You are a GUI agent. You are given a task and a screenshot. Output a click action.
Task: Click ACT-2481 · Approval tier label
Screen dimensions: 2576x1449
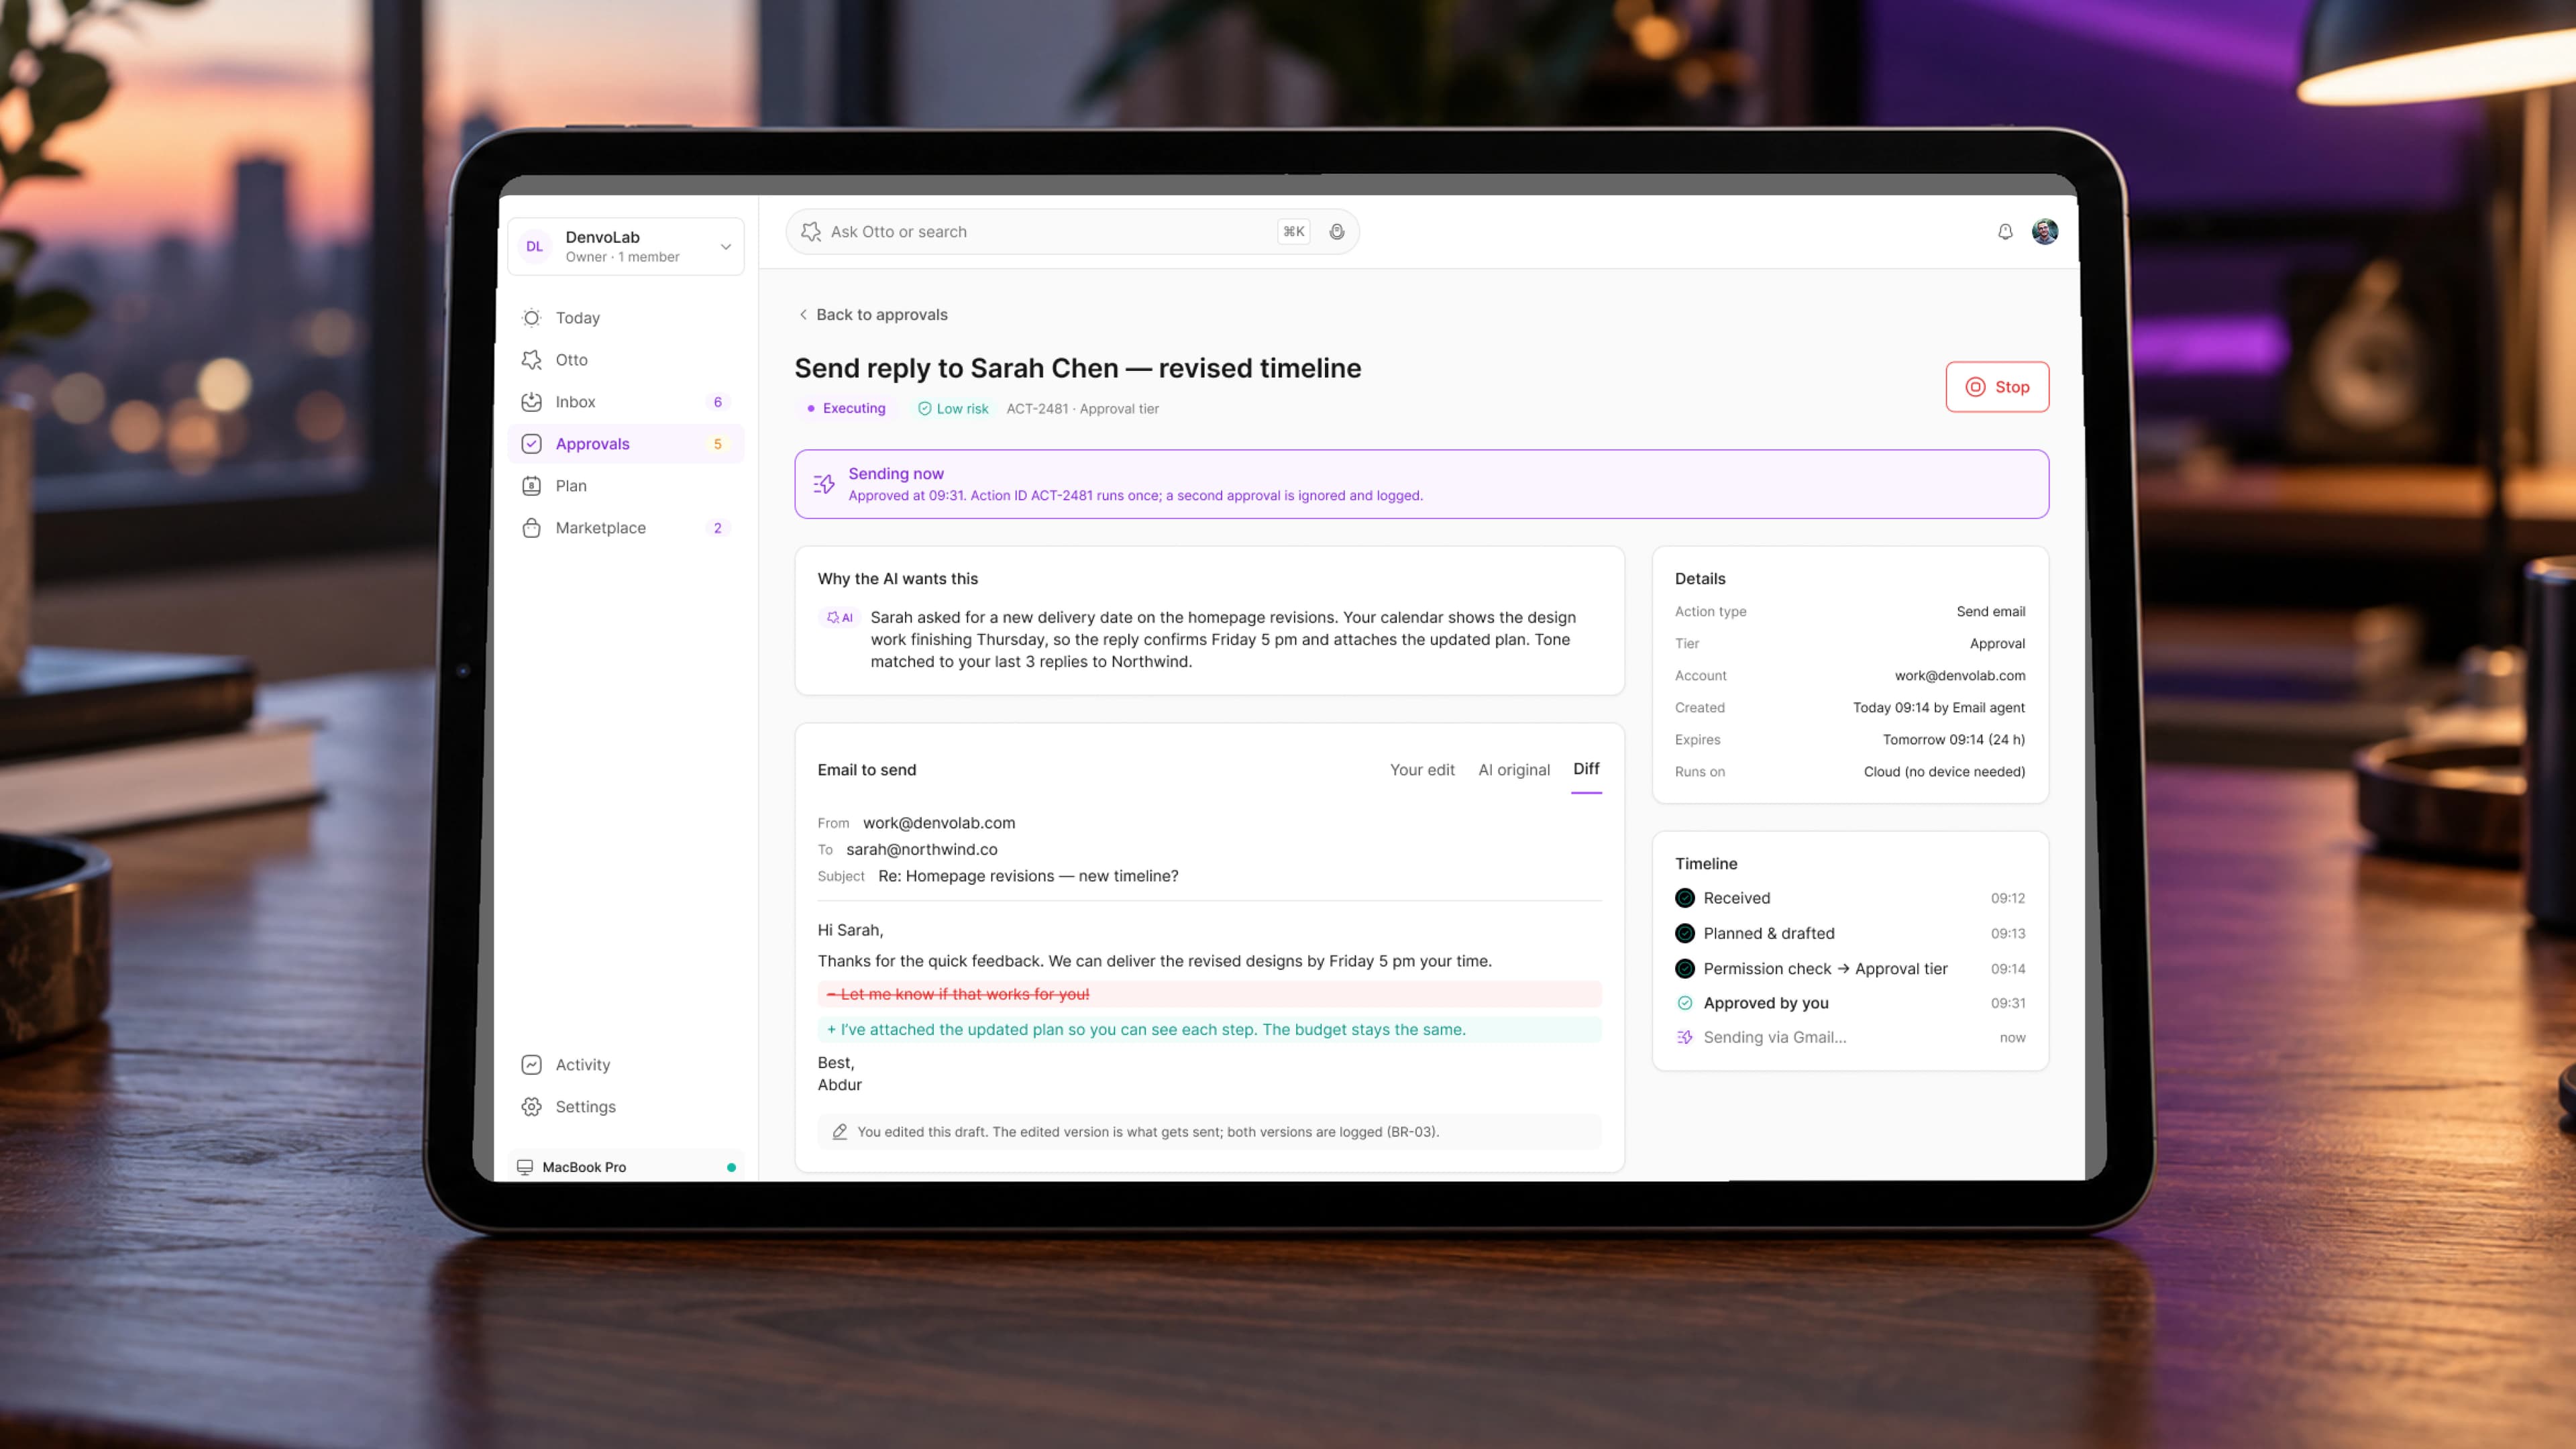(x=1082, y=409)
